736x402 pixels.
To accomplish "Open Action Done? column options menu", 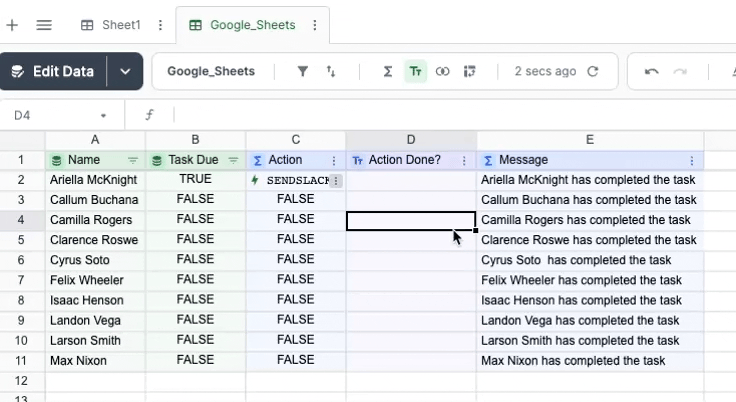I will (x=464, y=160).
